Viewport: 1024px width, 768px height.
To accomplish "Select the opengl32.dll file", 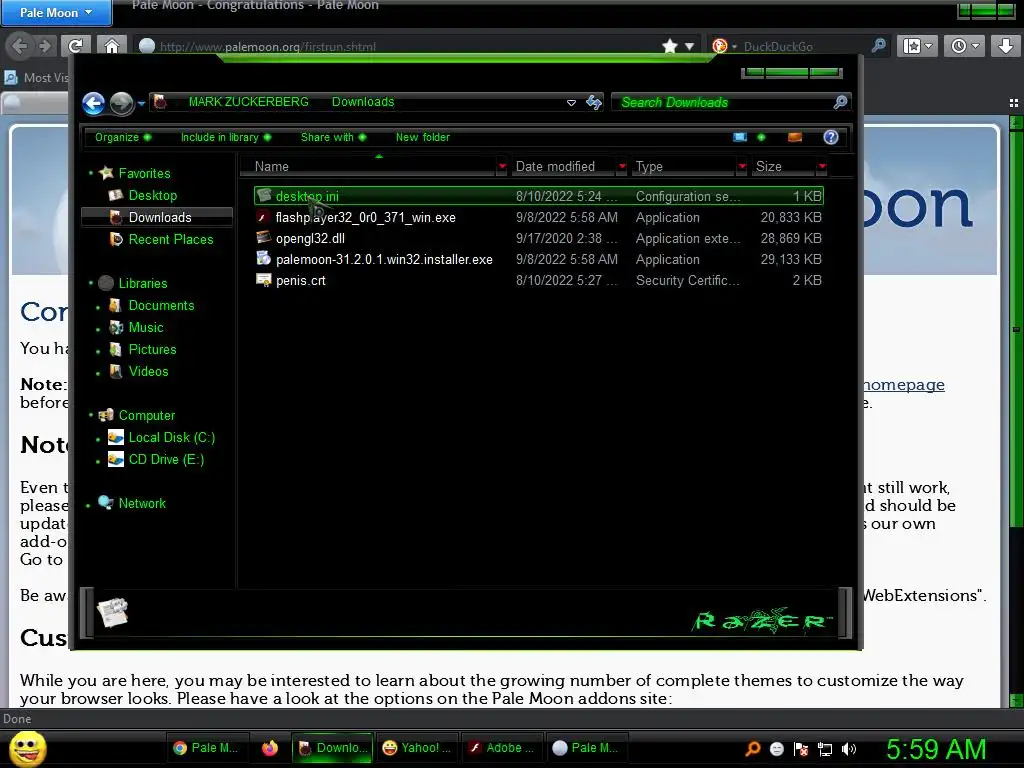I will tap(539, 238).
